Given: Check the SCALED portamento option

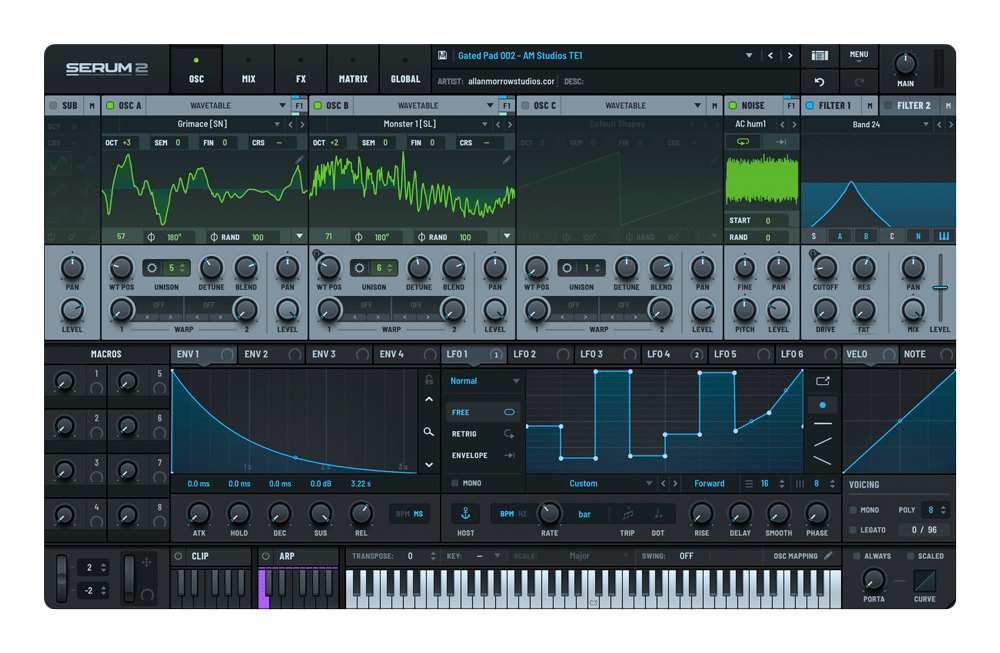Looking at the screenshot, I should 910,556.
